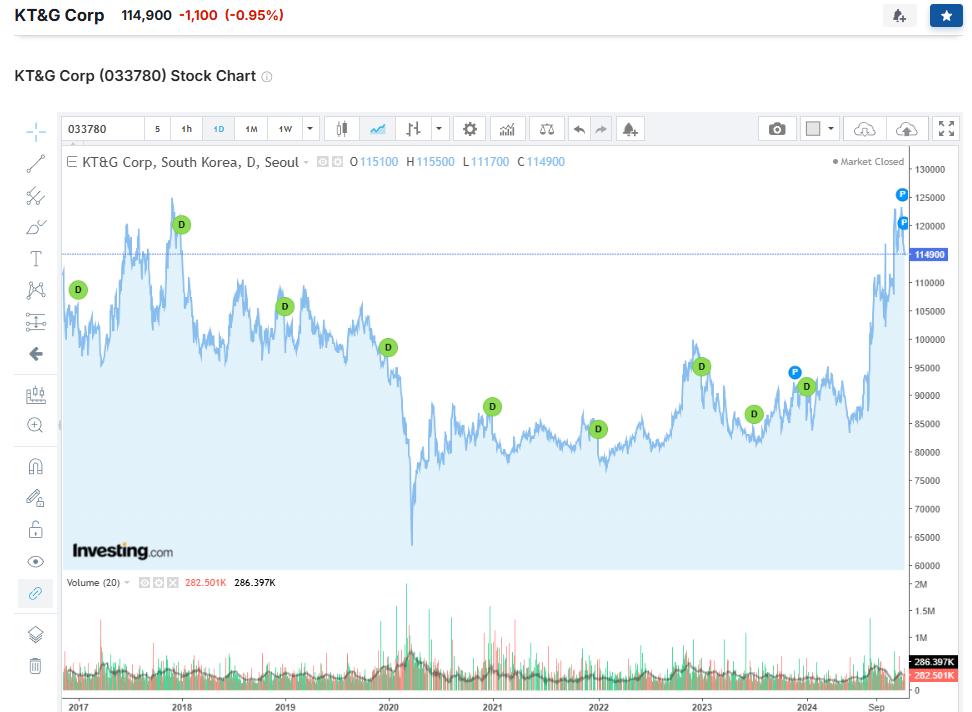972x712 pixels.
Task: Click the trash icon to remove drawings
Action: point(36,666)
